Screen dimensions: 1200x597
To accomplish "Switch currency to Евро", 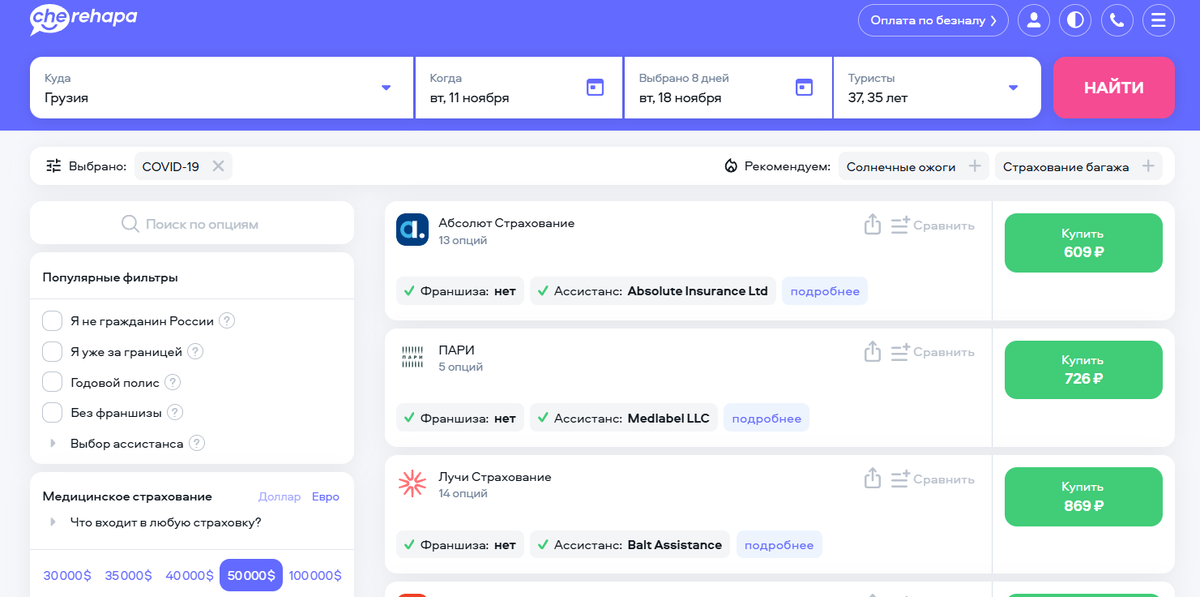I will point(325,496).
